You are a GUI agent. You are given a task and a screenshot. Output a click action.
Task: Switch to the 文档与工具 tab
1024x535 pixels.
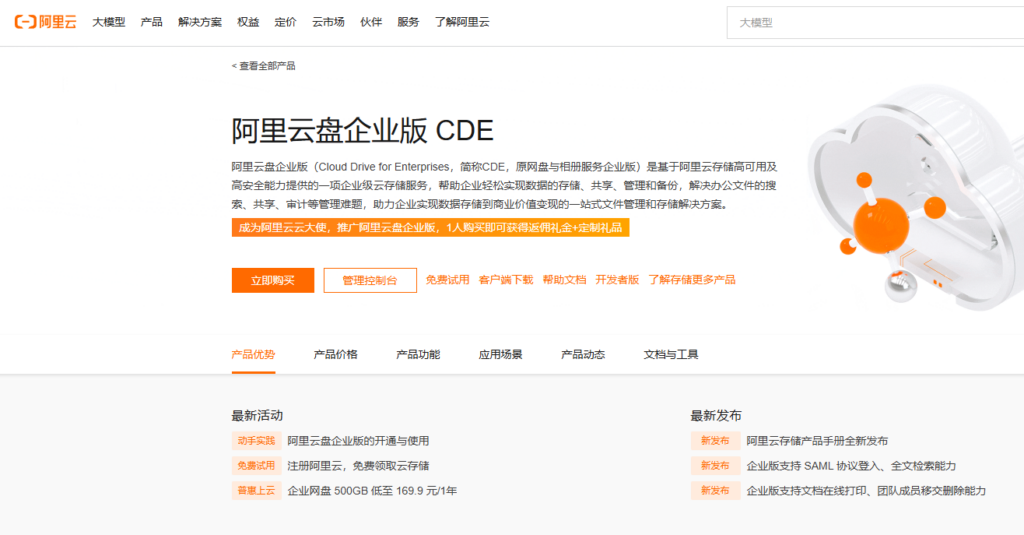click(x=671, y=355)
